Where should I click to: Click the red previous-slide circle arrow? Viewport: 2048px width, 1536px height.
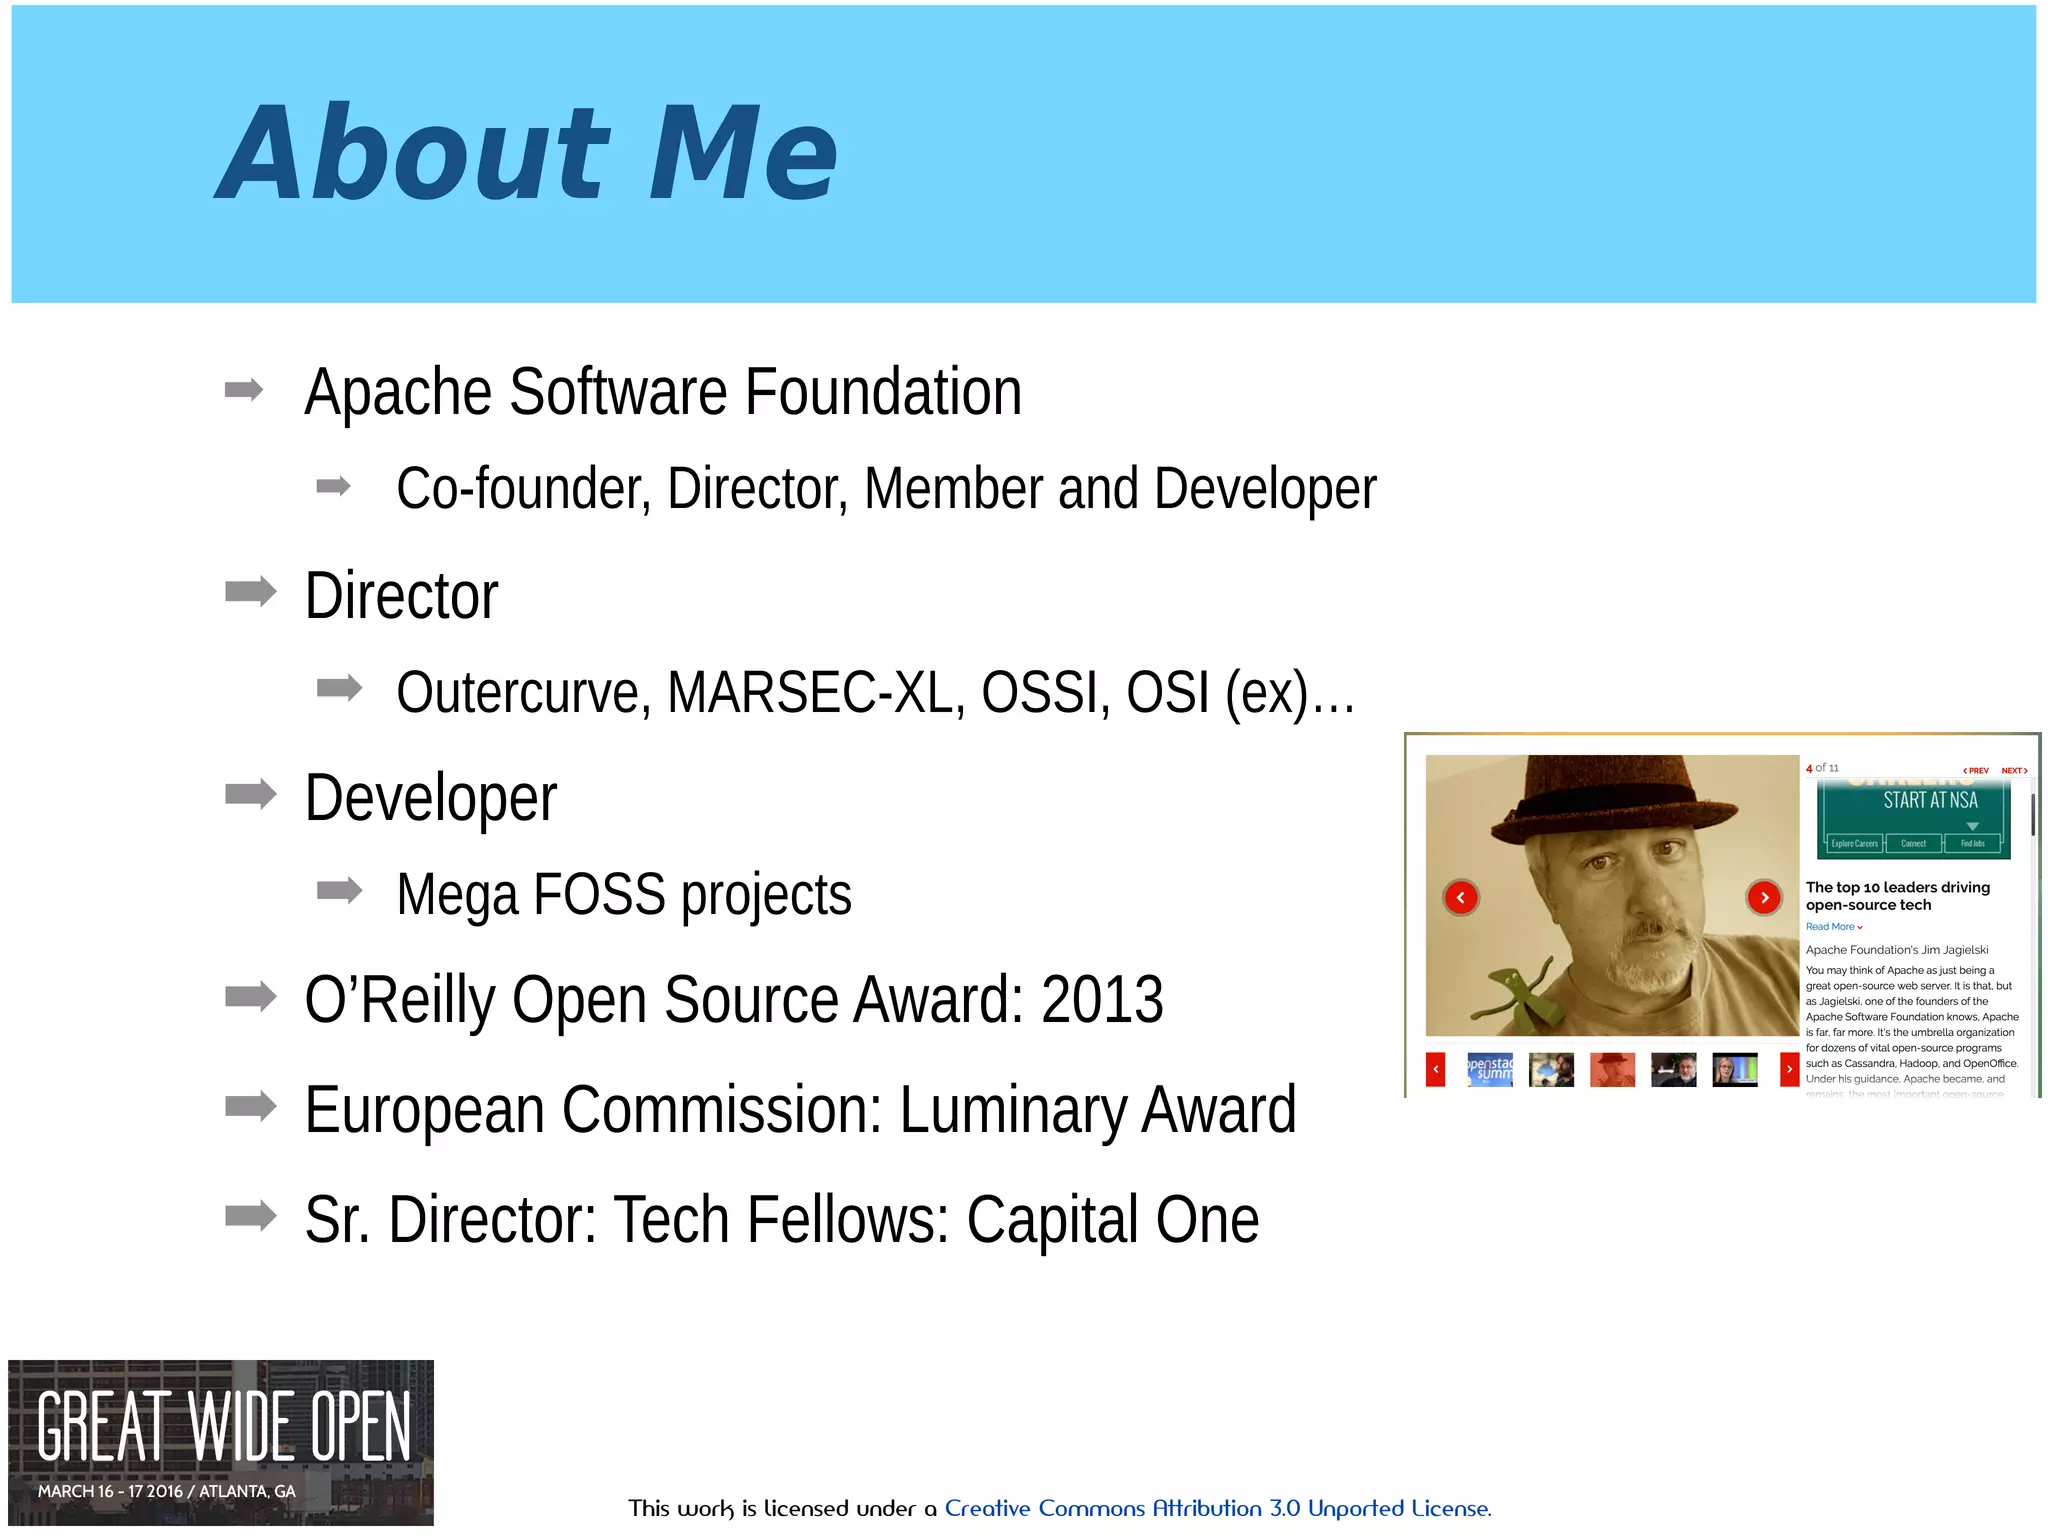click(1461, 897)
